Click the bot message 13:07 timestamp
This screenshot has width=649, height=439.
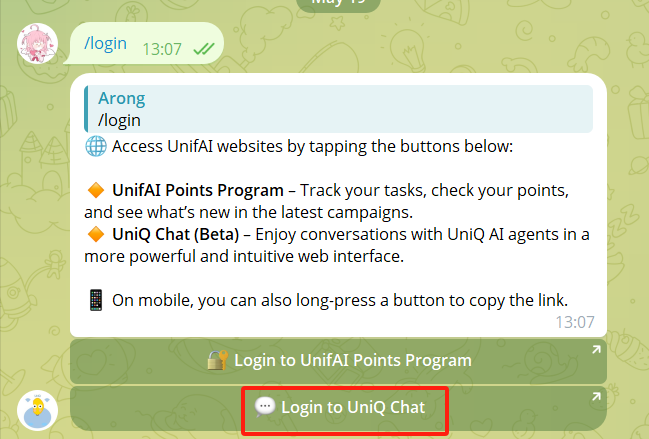coord(574,322)
